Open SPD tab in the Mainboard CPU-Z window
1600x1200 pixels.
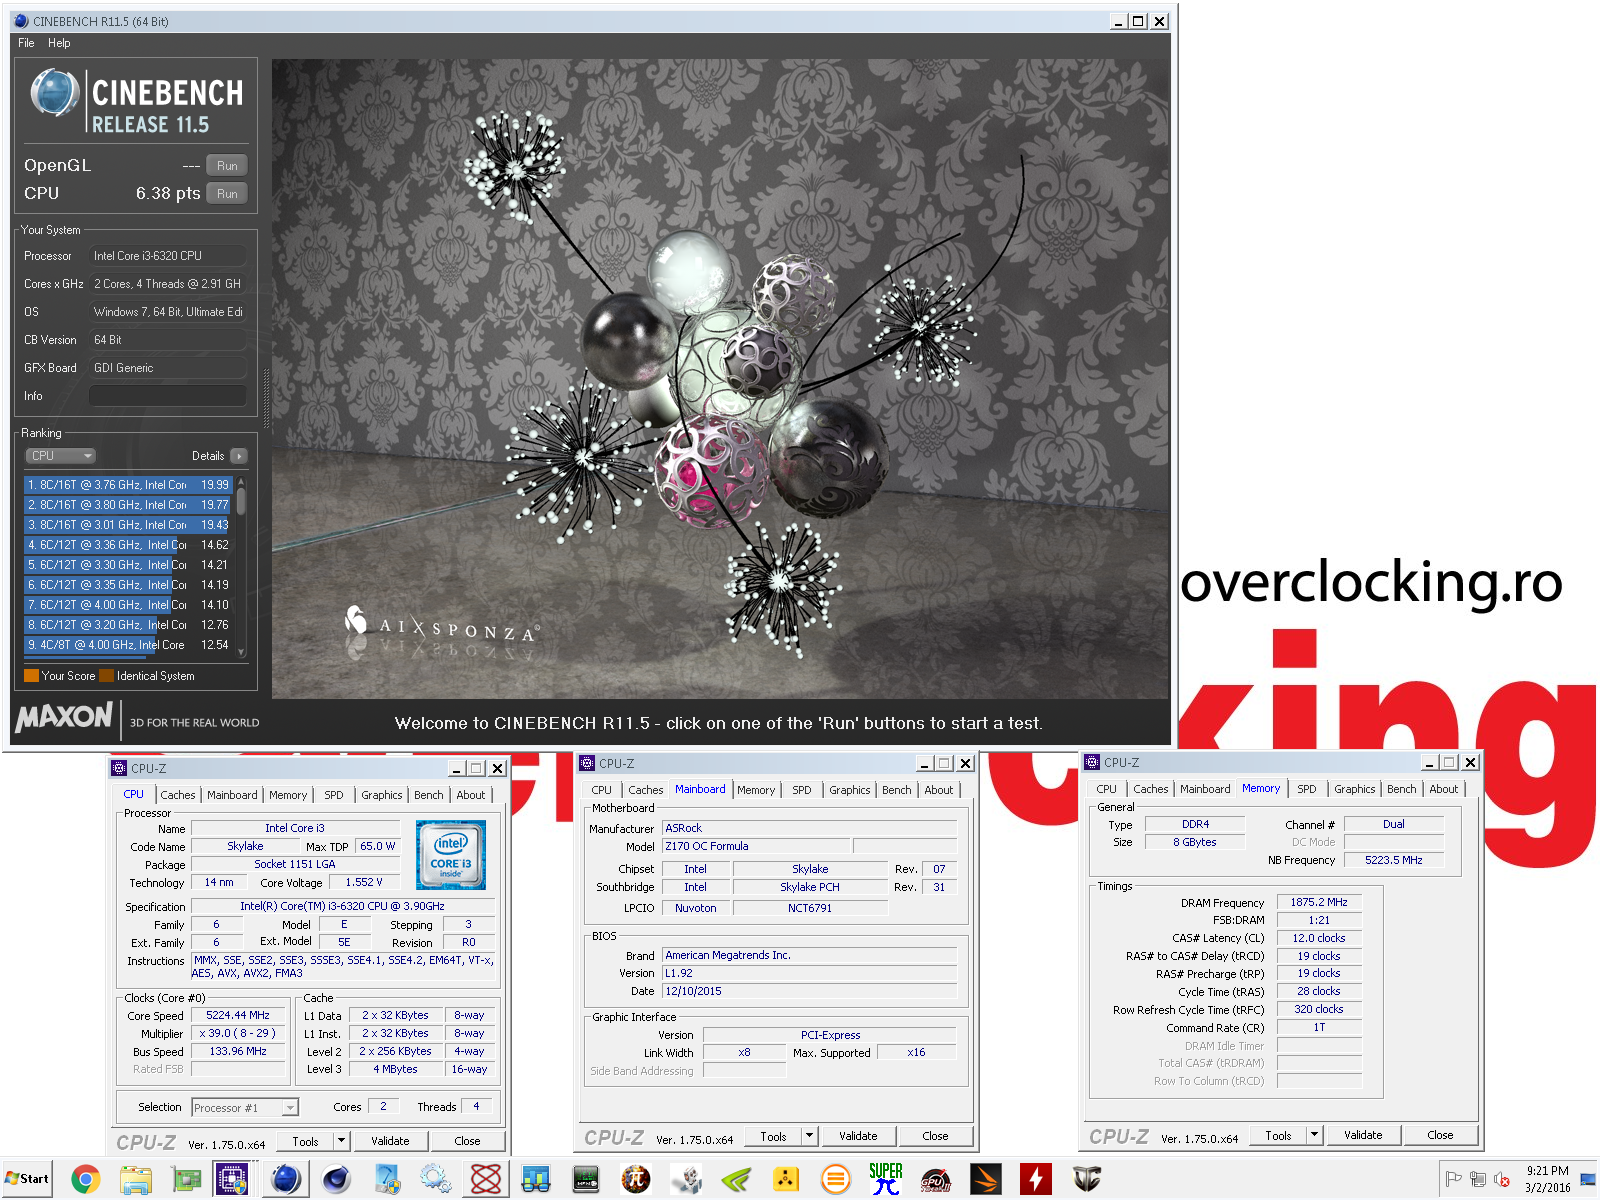pos(802,790)
